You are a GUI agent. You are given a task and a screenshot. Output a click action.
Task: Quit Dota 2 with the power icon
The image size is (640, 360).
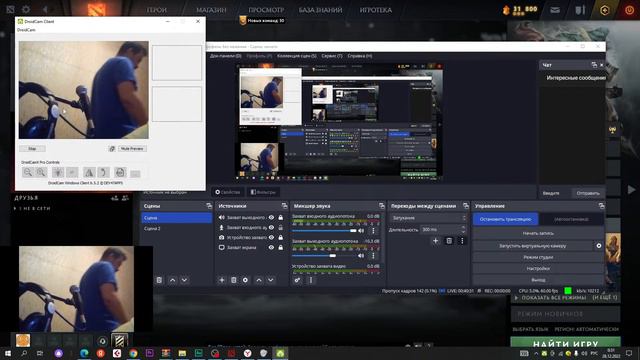click(x=629, y=10)
